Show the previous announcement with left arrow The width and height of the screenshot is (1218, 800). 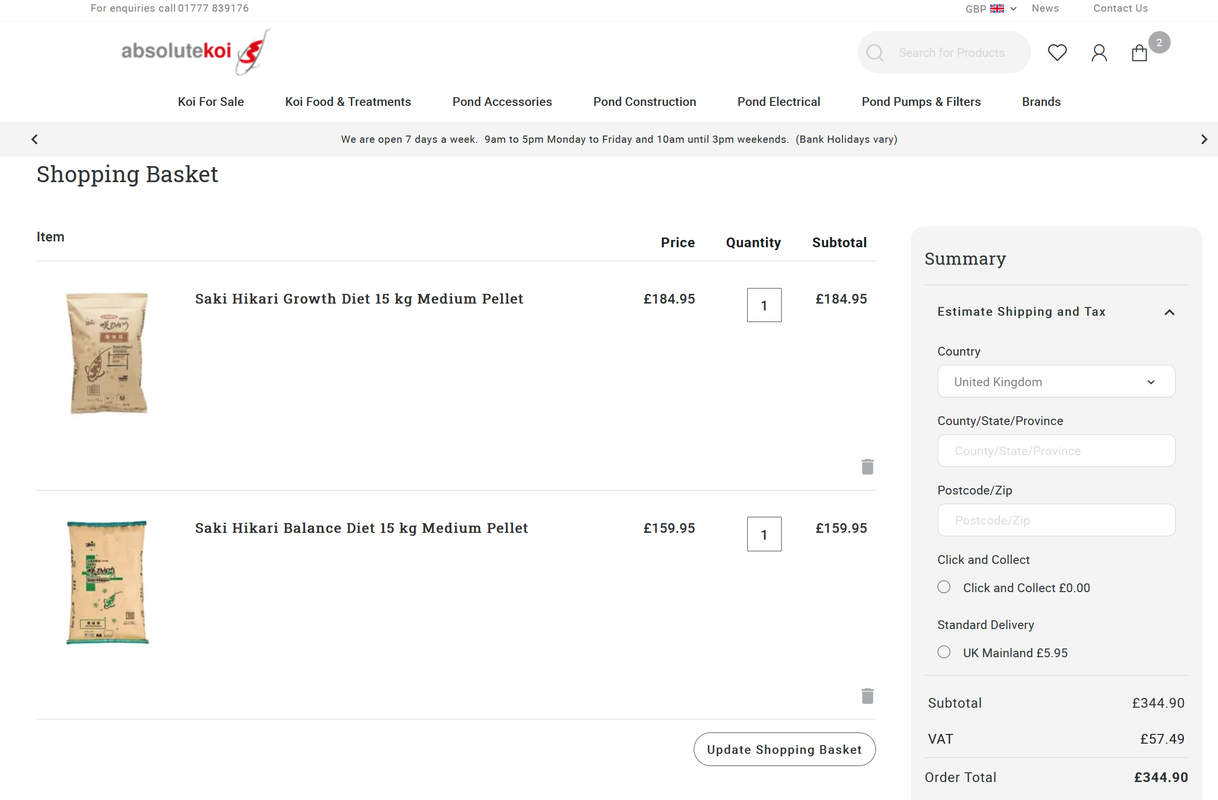pyautogui.click(x=34, y=139)
